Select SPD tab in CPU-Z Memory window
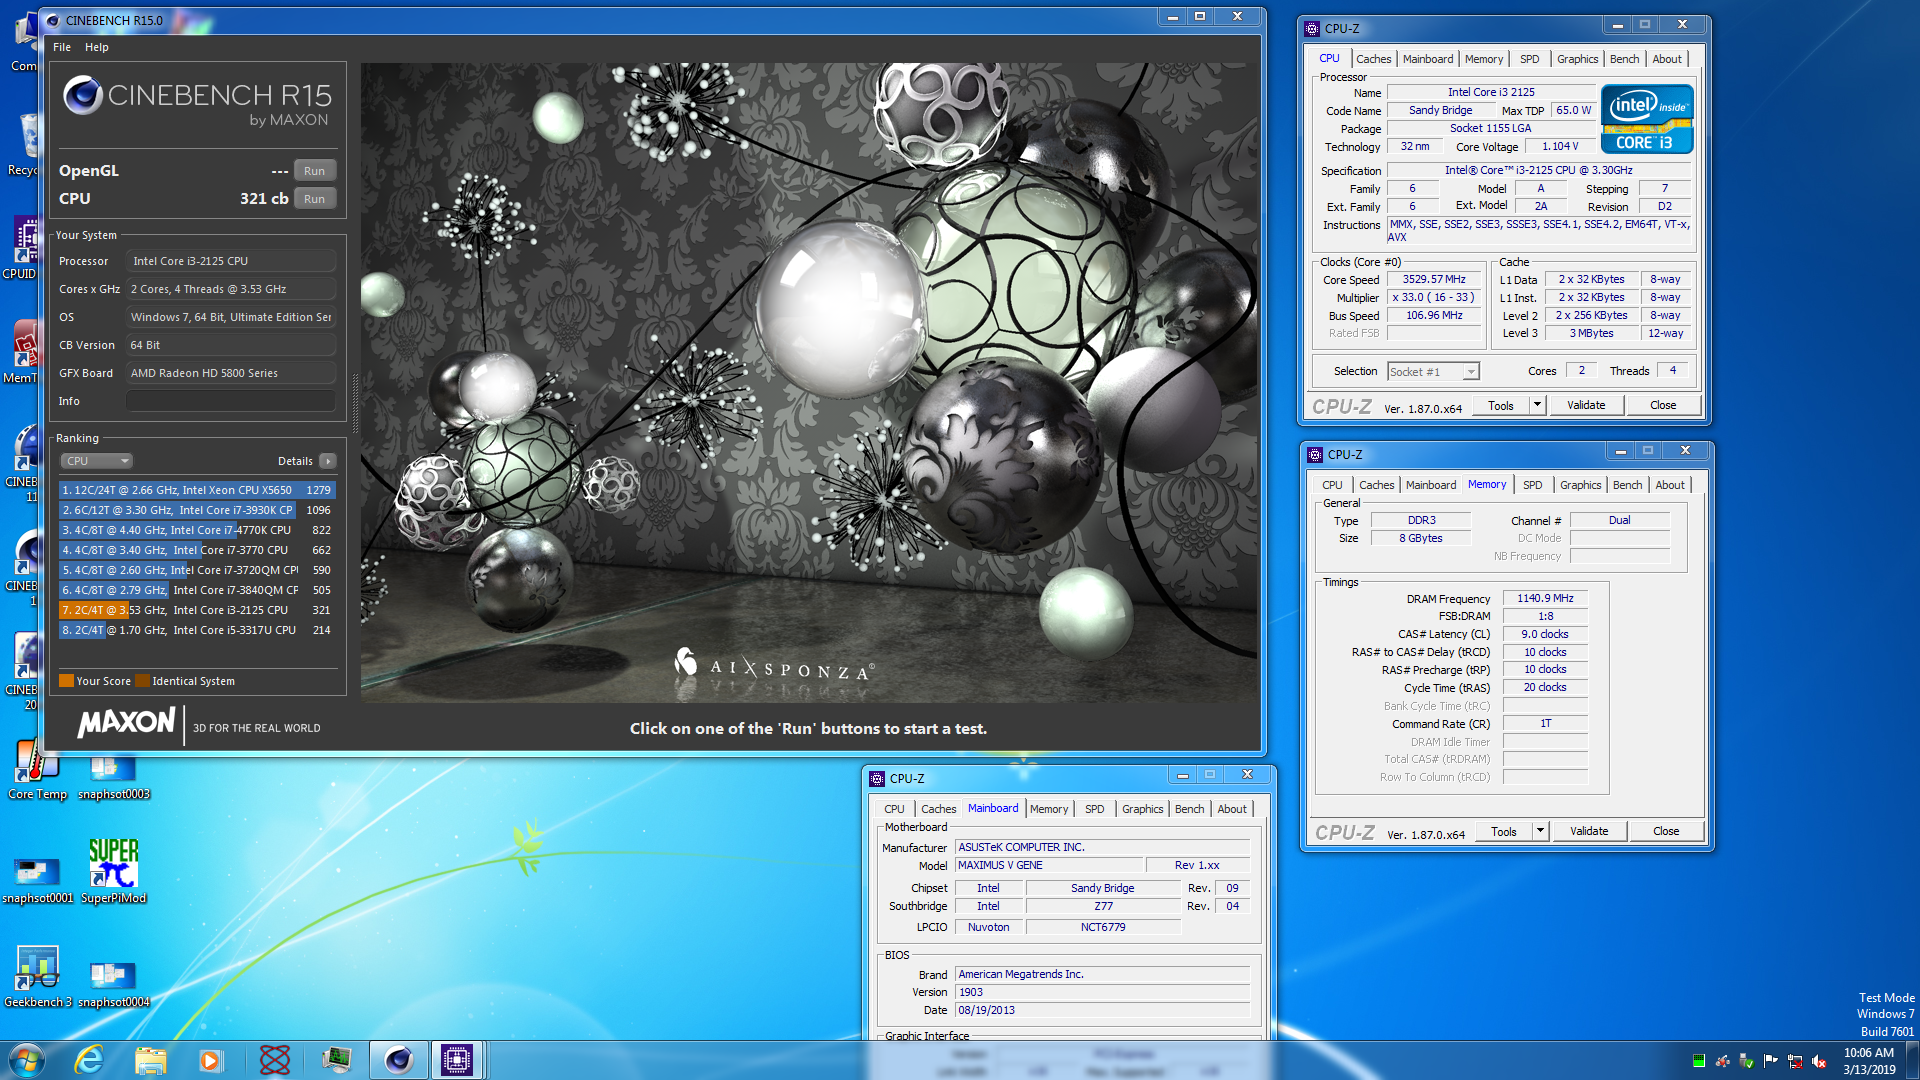Image resolution: width=1920 pixels, height=1080 pixels. (1532, 485)
